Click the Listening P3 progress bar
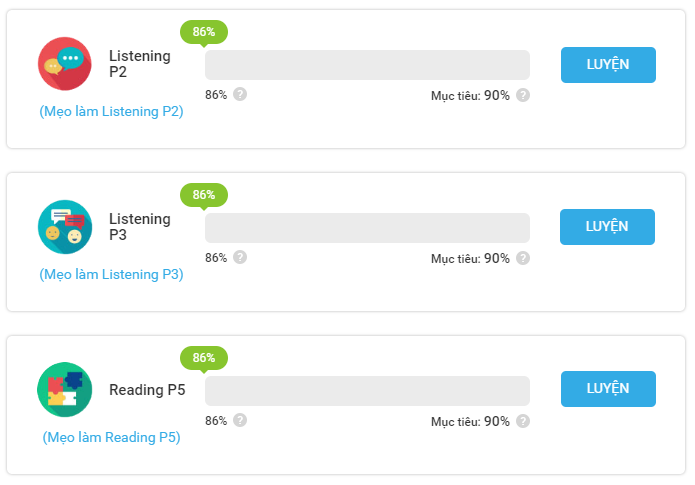The height and width of the screenshot is (485, 695). point(367,228)
